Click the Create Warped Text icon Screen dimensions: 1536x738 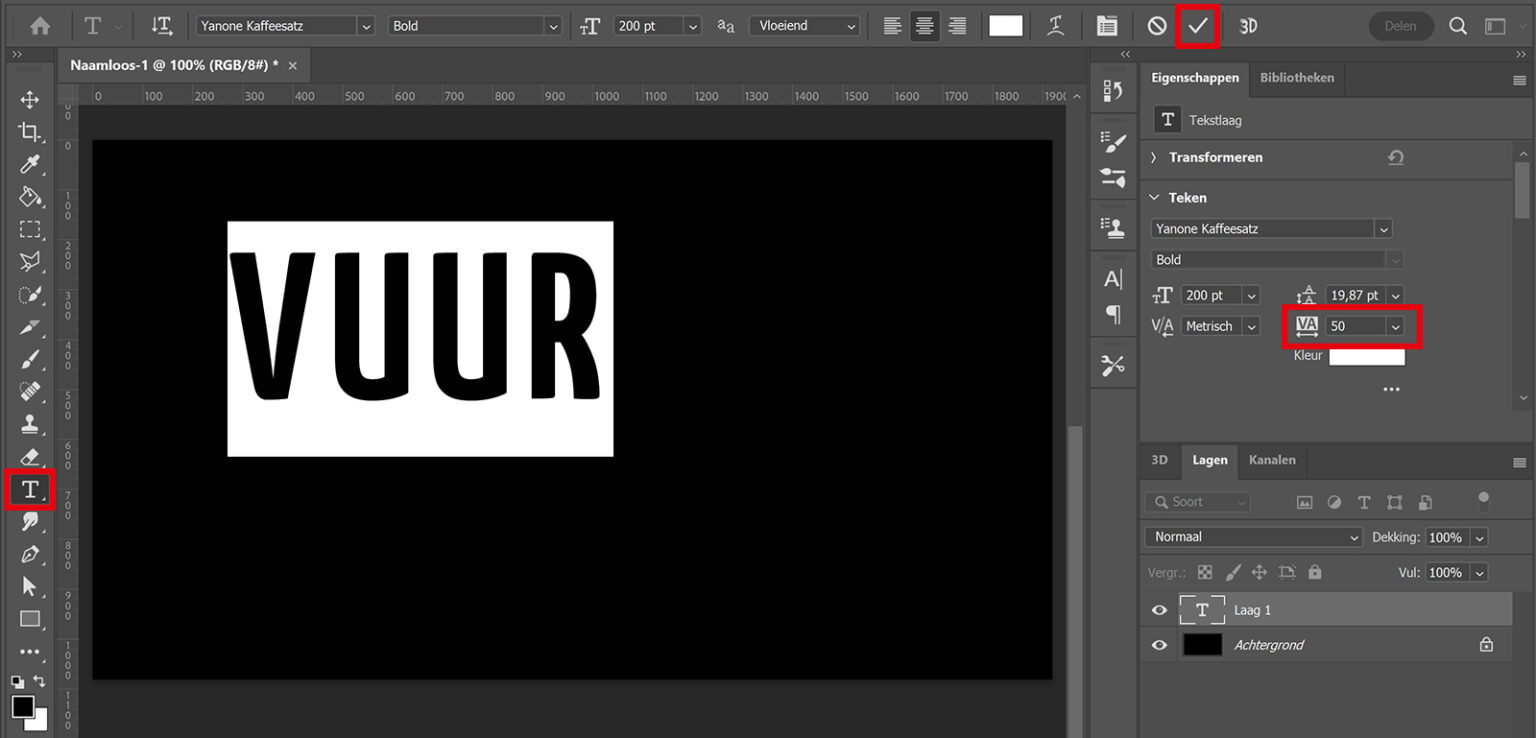[x=1055, y=26]
